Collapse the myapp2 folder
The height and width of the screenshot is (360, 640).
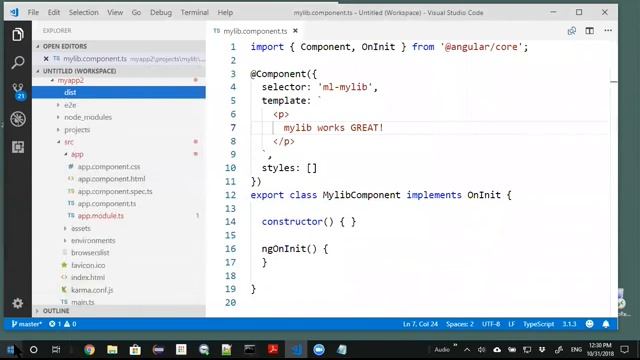(x=53, y=80)
